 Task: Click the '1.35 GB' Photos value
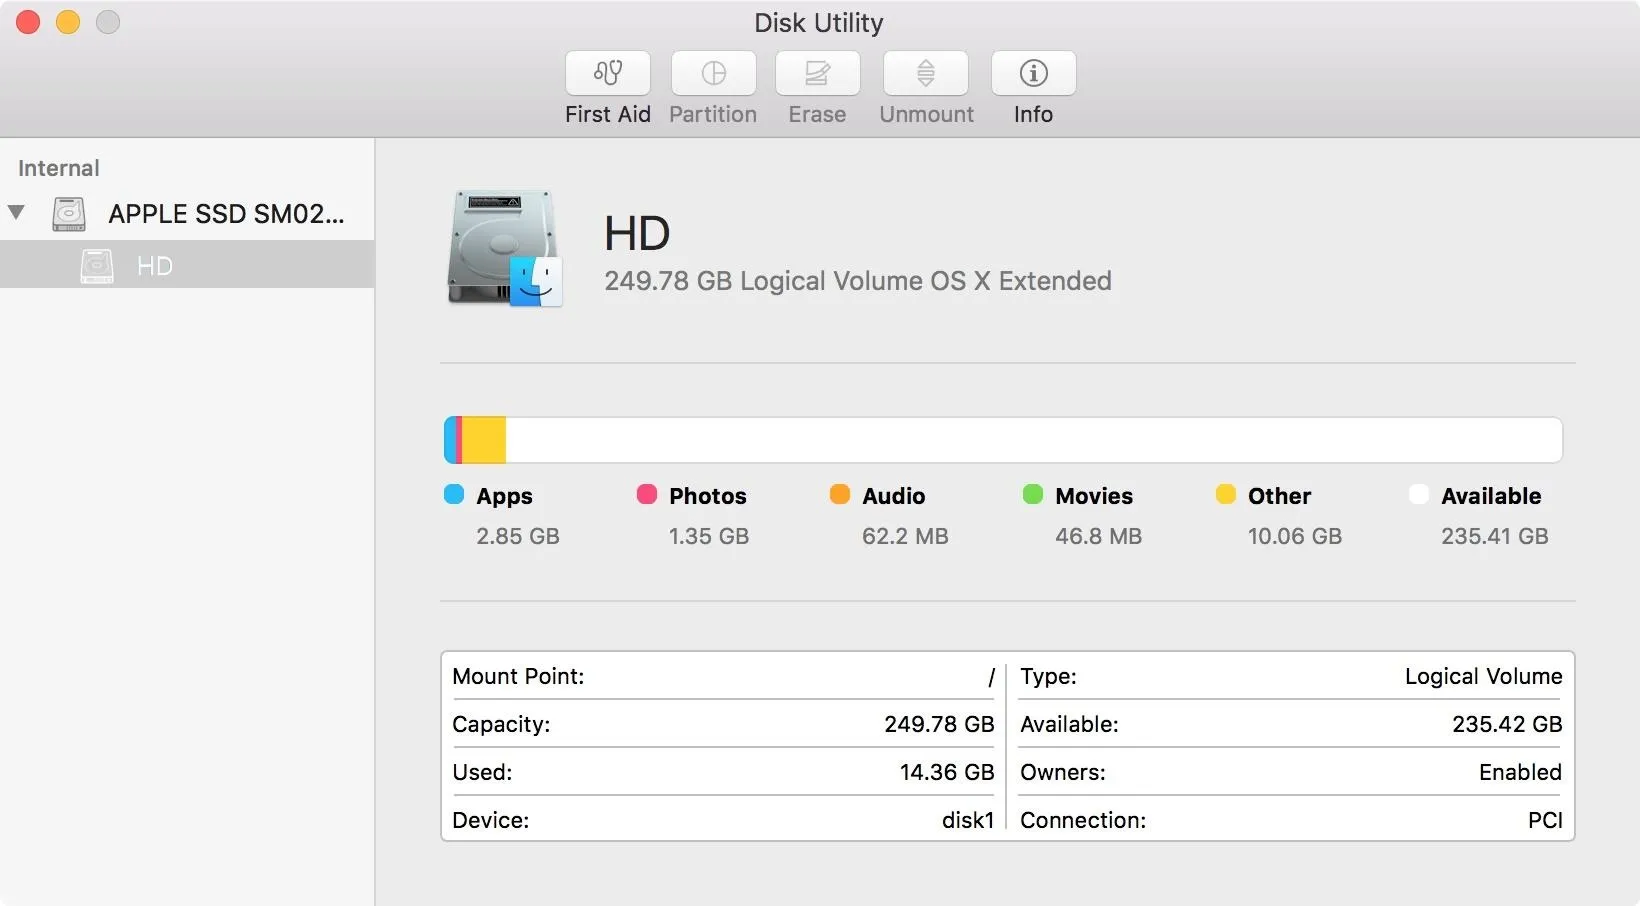click(x=709, y=536)
